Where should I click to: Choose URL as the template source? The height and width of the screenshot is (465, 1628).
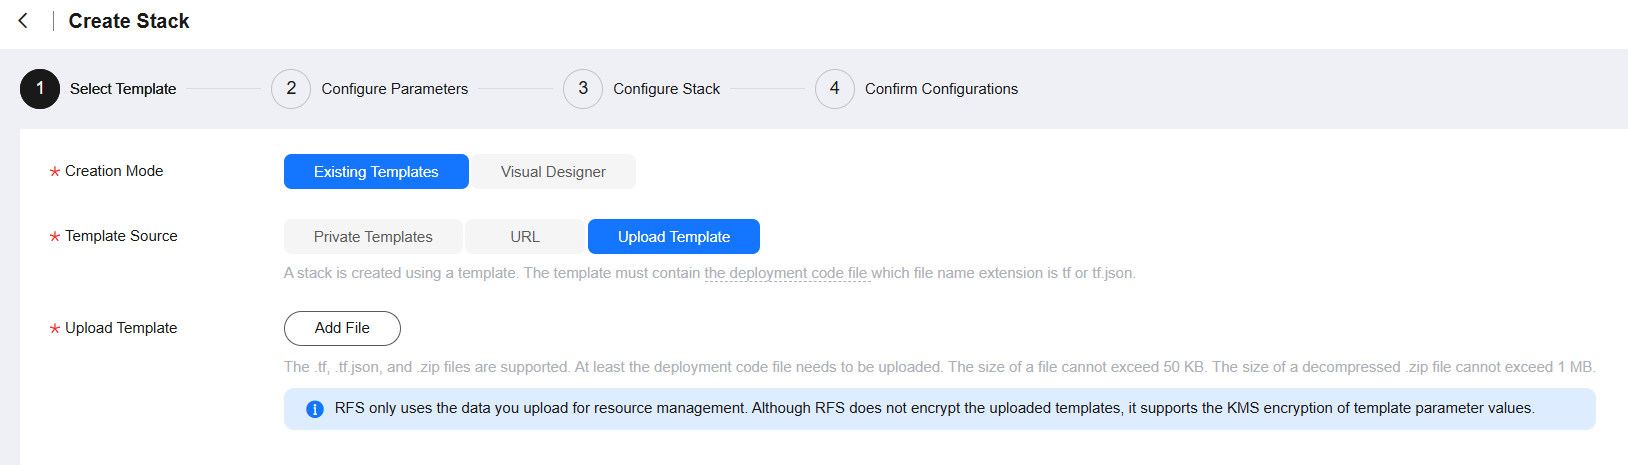pyautogui.click(x=525, y=237)
